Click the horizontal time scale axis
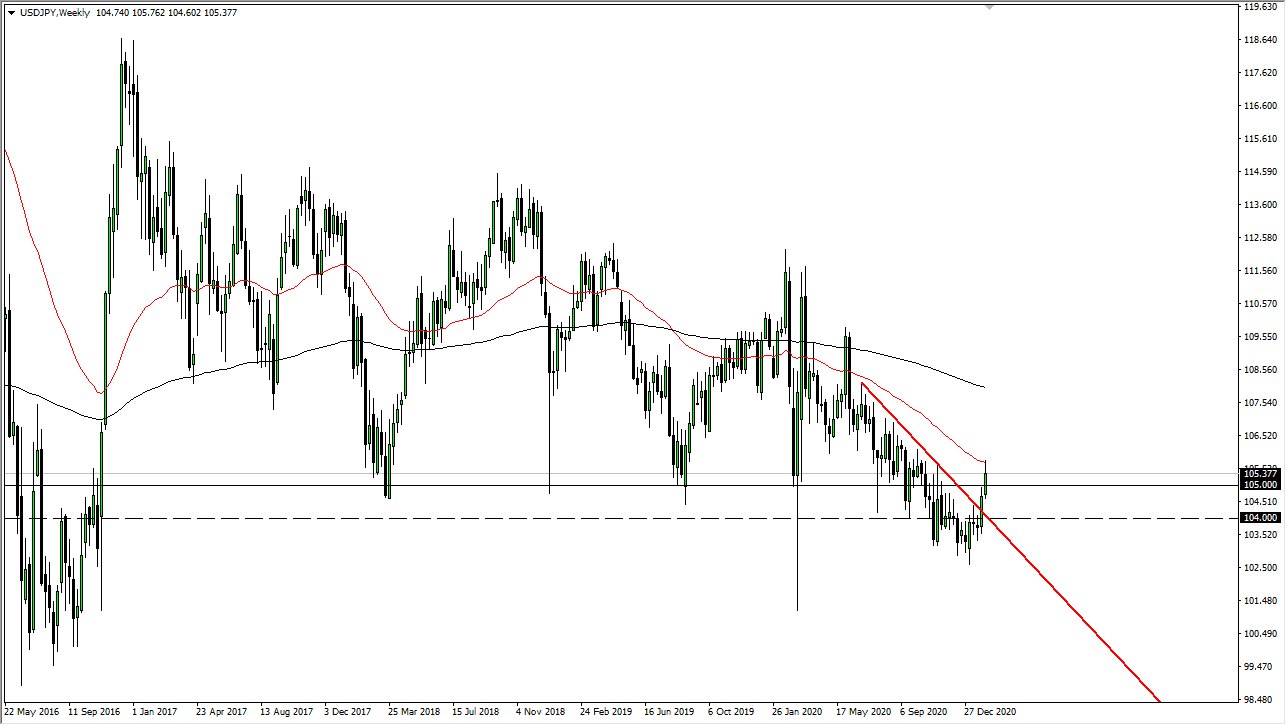Screen dimensions: 1286x725 point(600,712)
